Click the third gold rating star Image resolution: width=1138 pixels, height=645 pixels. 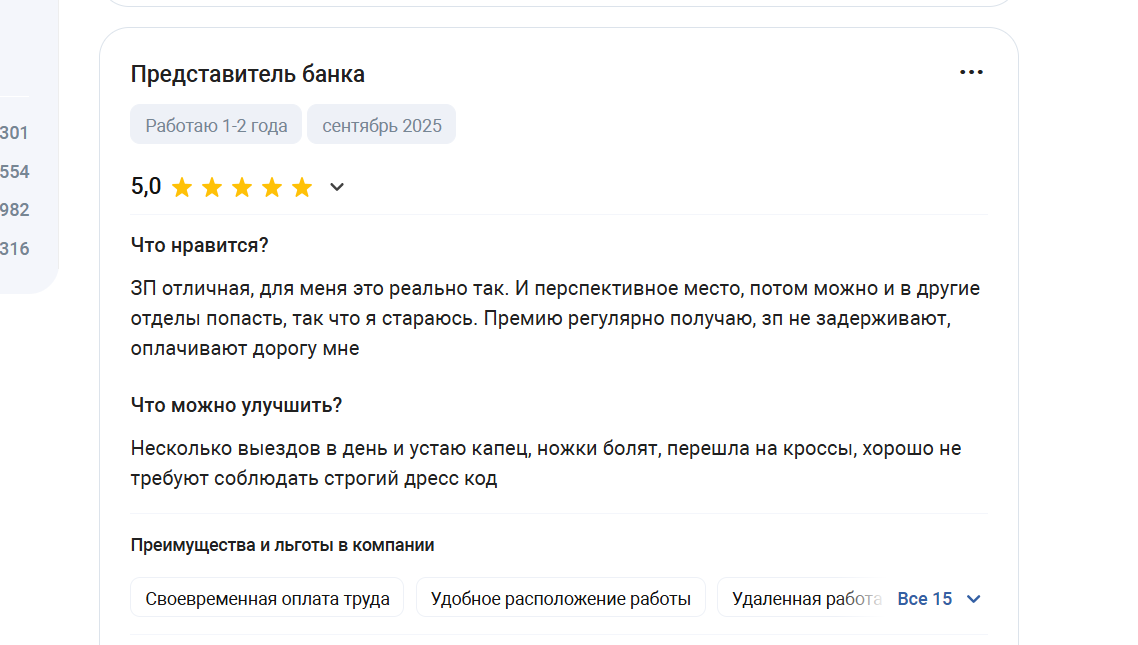[x=242, y=188]
